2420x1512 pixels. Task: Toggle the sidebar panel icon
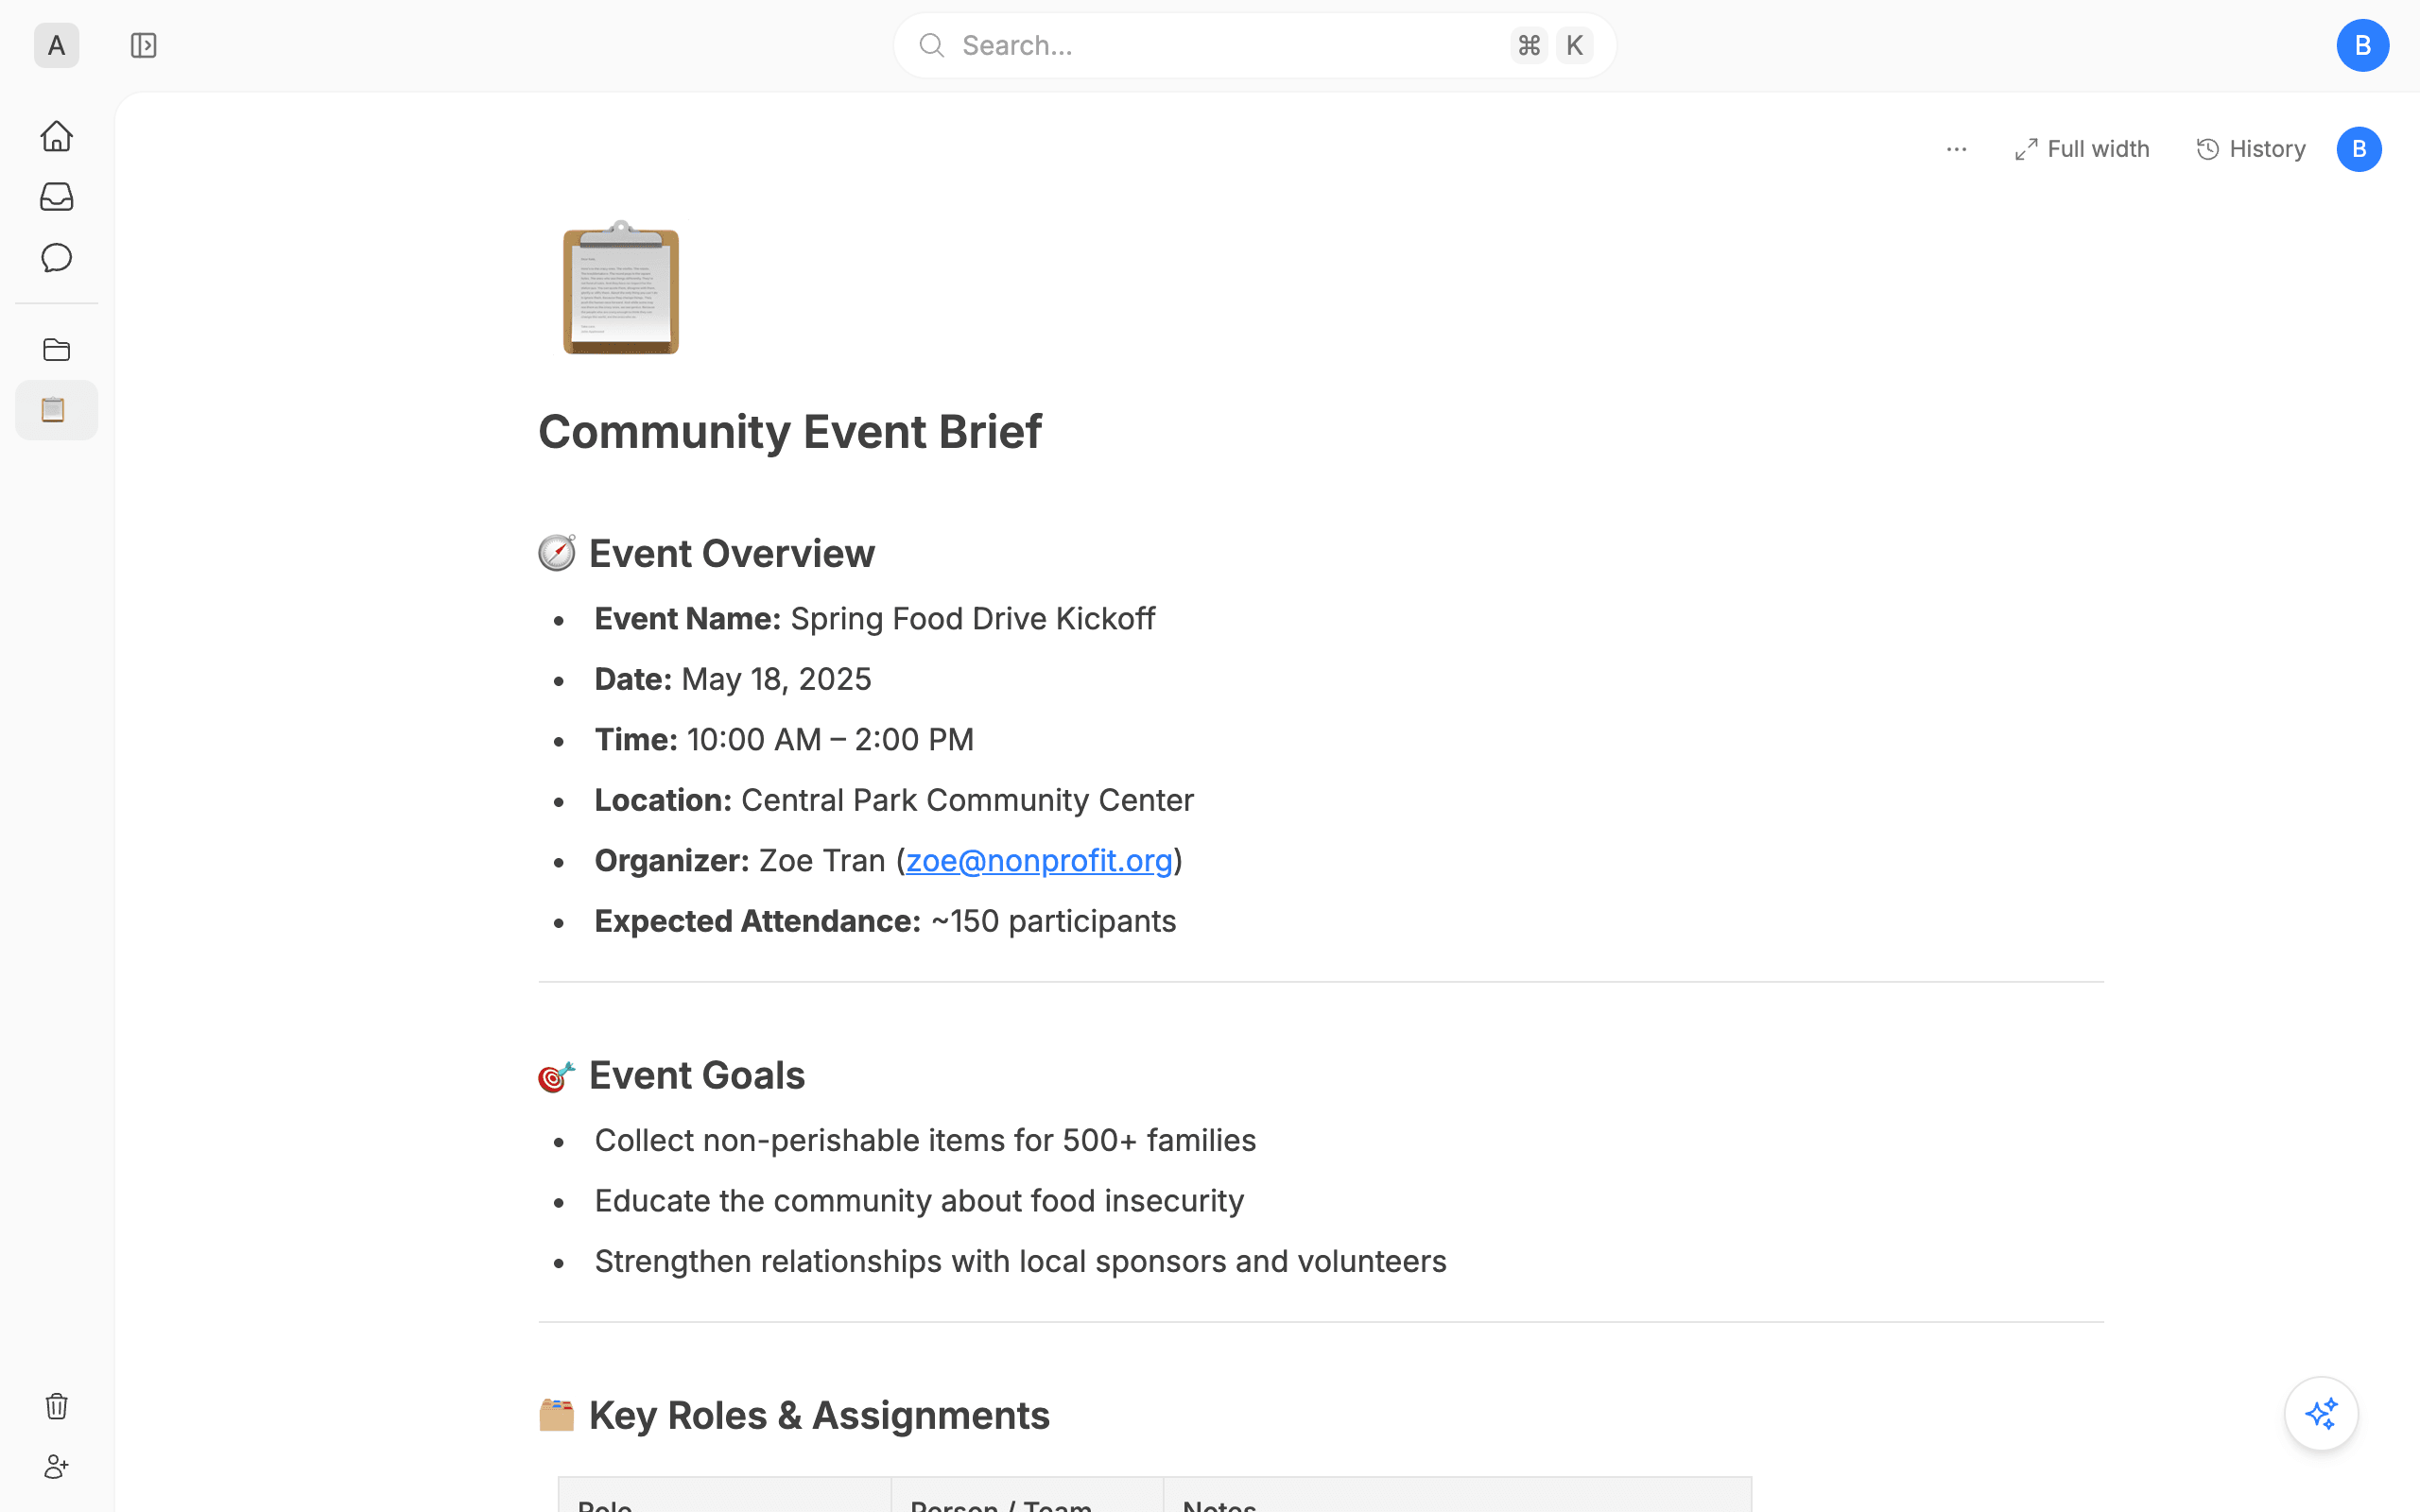tap(144, 46)
